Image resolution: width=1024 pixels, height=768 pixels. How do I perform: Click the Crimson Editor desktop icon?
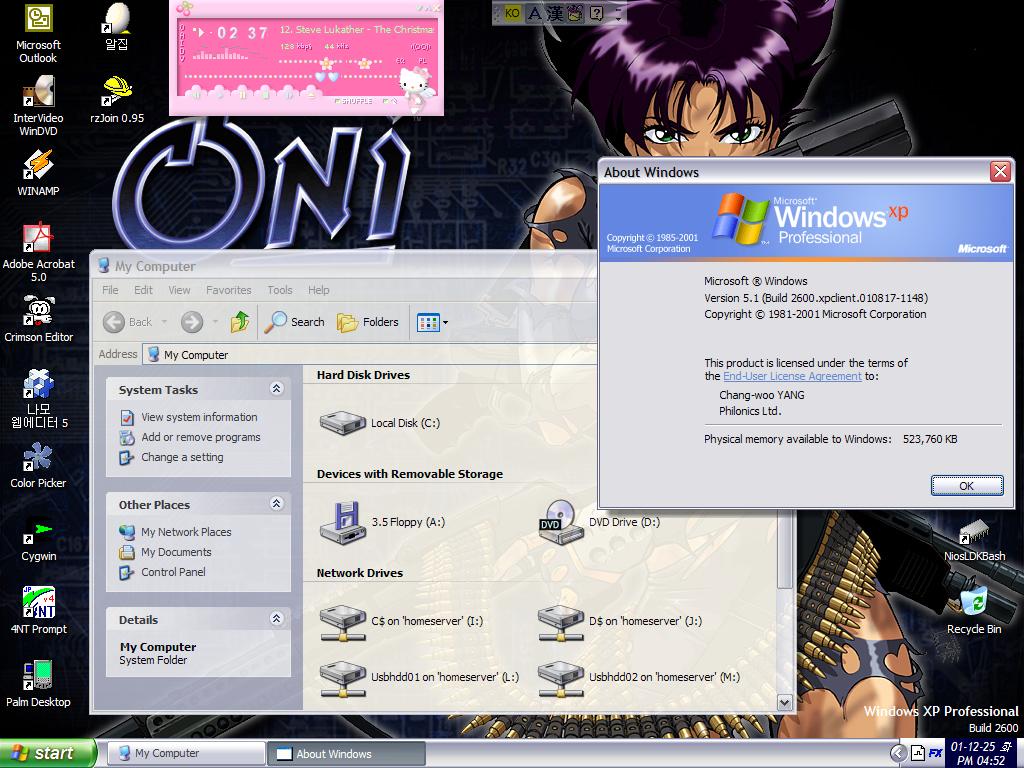point(38,312)
